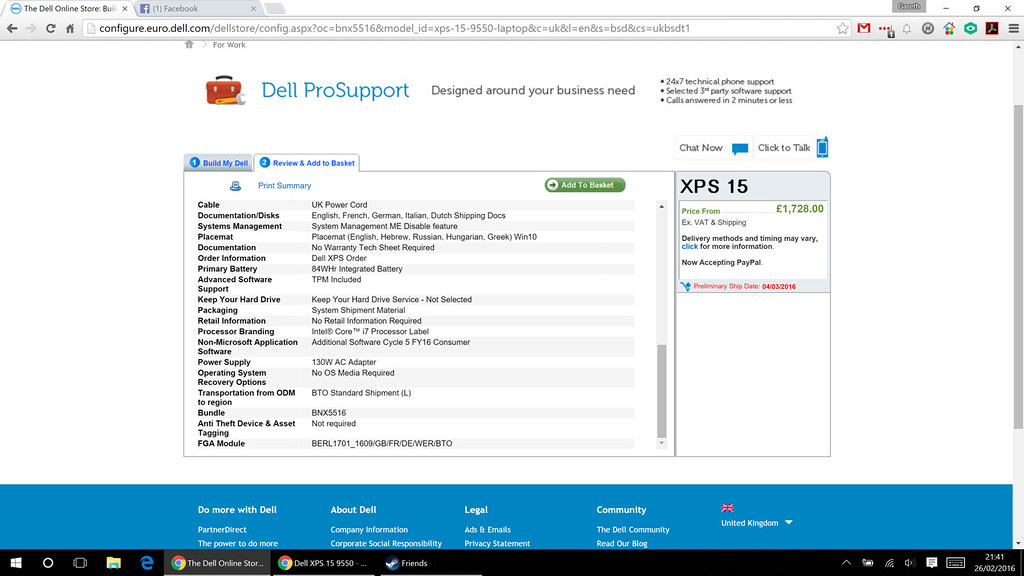Open the green shield extension icon
This screenshot has height=576, width=1024.
coord(970,28)
